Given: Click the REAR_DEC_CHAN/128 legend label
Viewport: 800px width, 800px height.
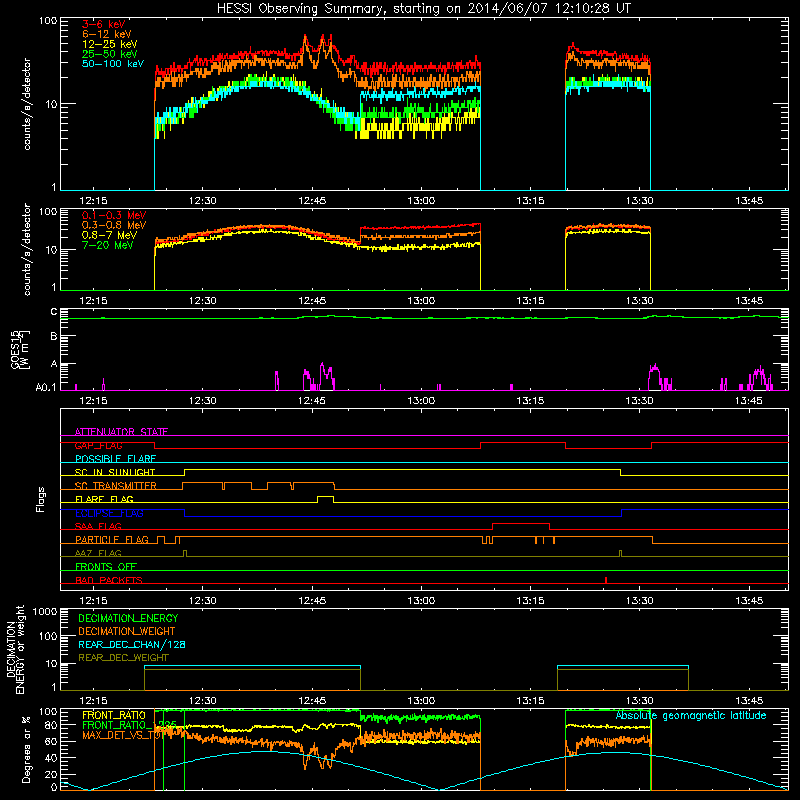Looking at the screenshot, I should 132,644.
